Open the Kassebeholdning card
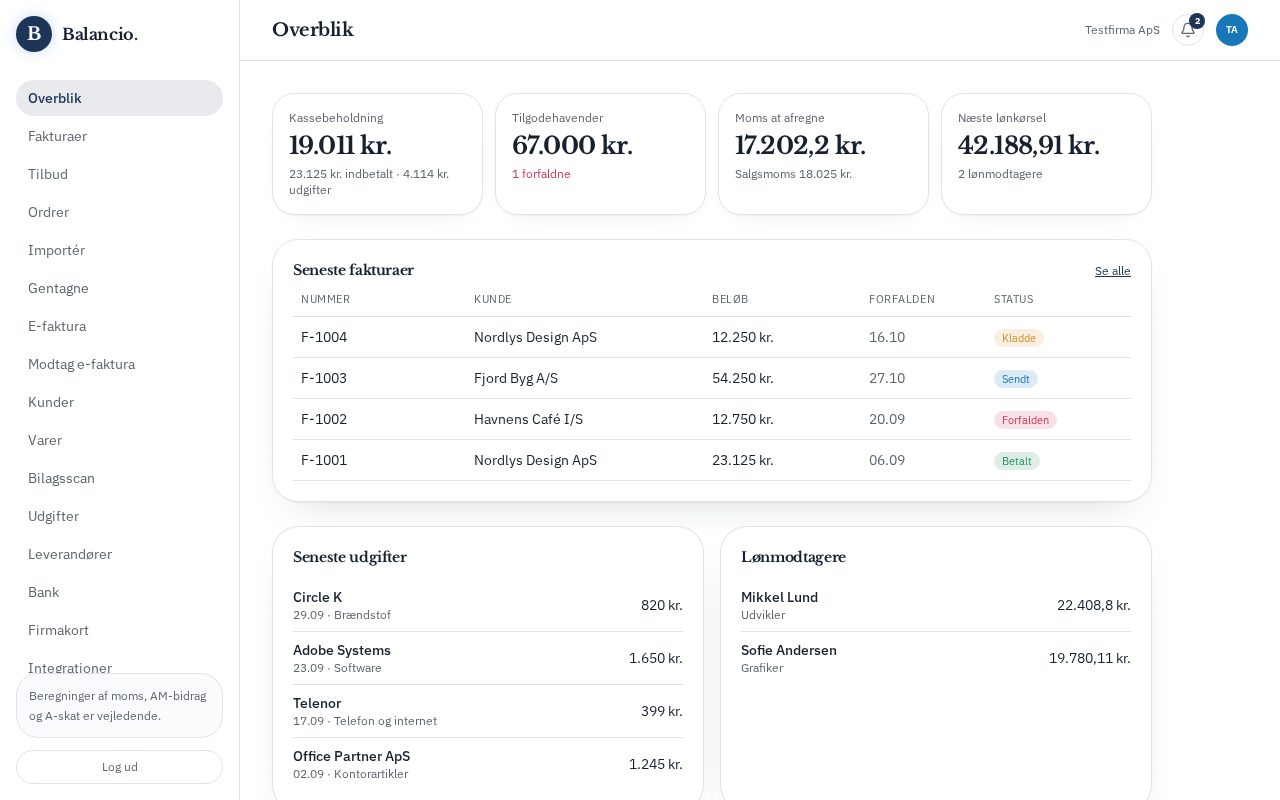 point(377,154)
